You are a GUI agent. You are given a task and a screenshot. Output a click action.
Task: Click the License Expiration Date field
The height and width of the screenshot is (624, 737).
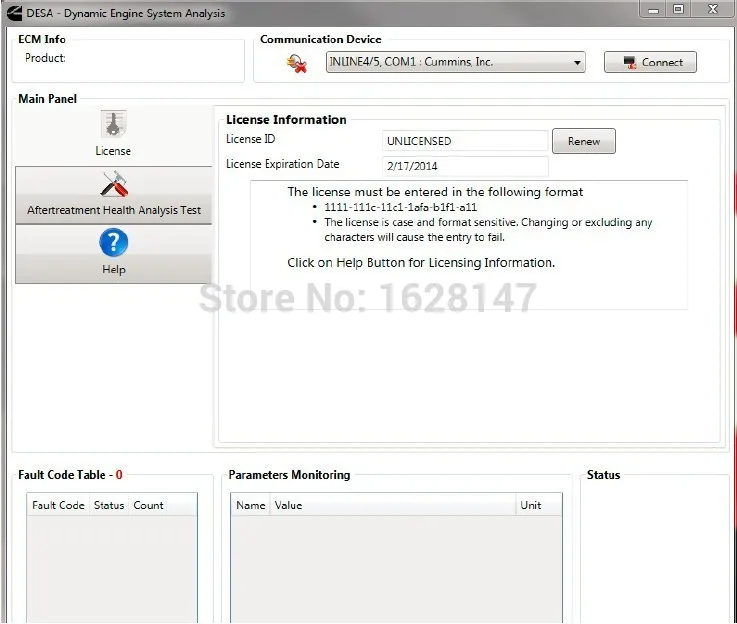pos(465,166)
